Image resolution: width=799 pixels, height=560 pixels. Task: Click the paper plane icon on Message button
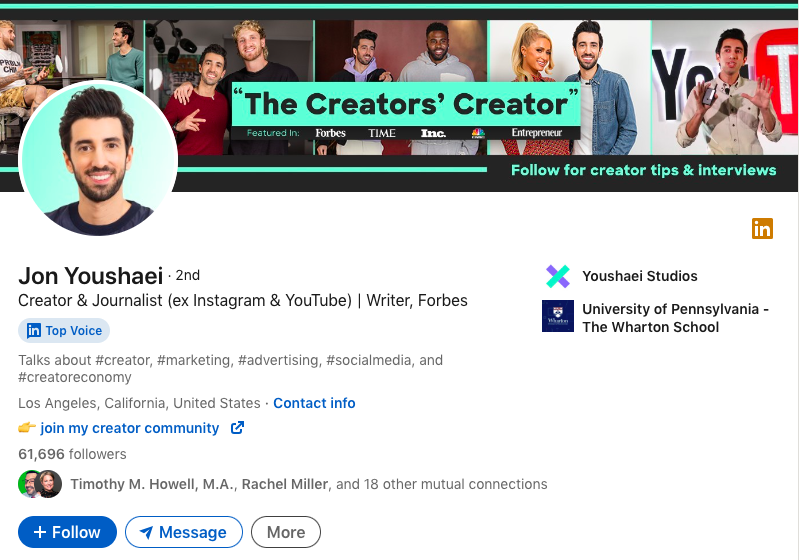146,532
